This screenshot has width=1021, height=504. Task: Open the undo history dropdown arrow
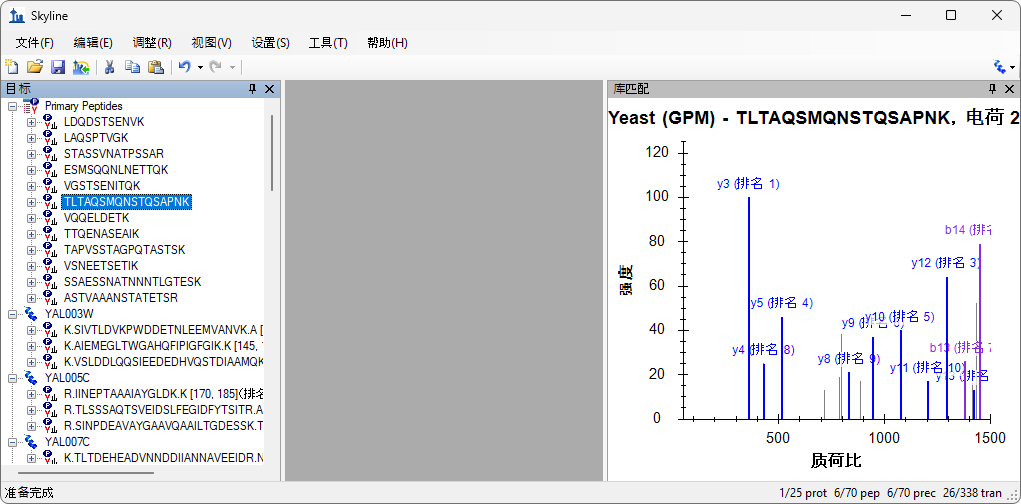(200, 67)
